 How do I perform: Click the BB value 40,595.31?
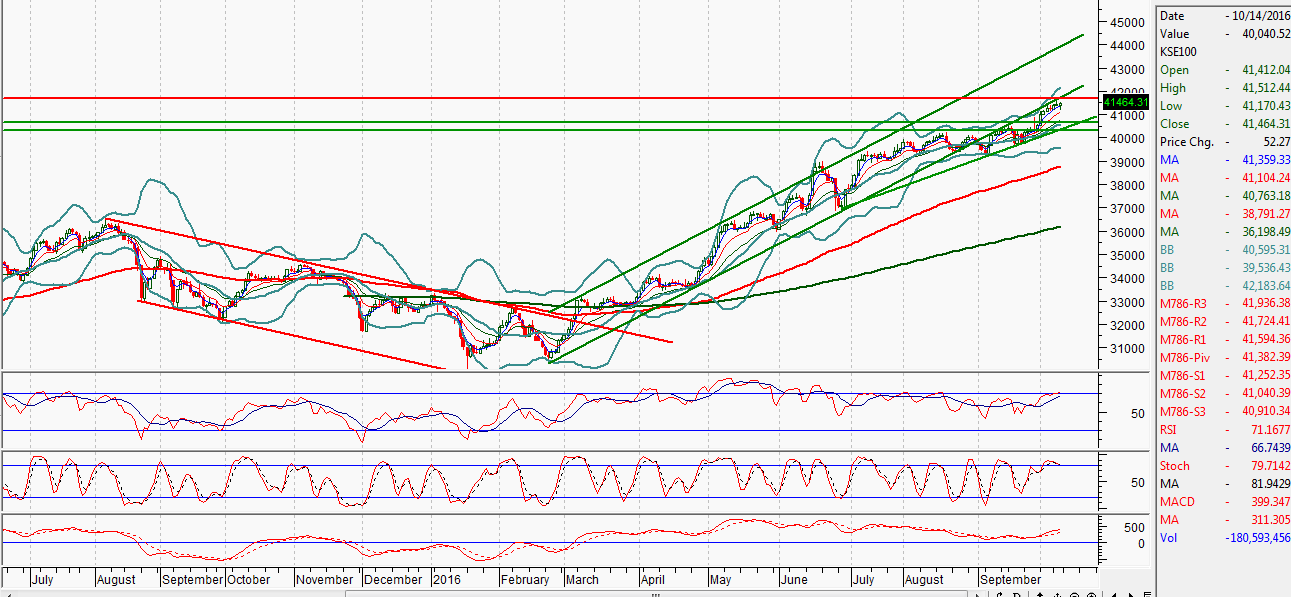click(1265, 250)
